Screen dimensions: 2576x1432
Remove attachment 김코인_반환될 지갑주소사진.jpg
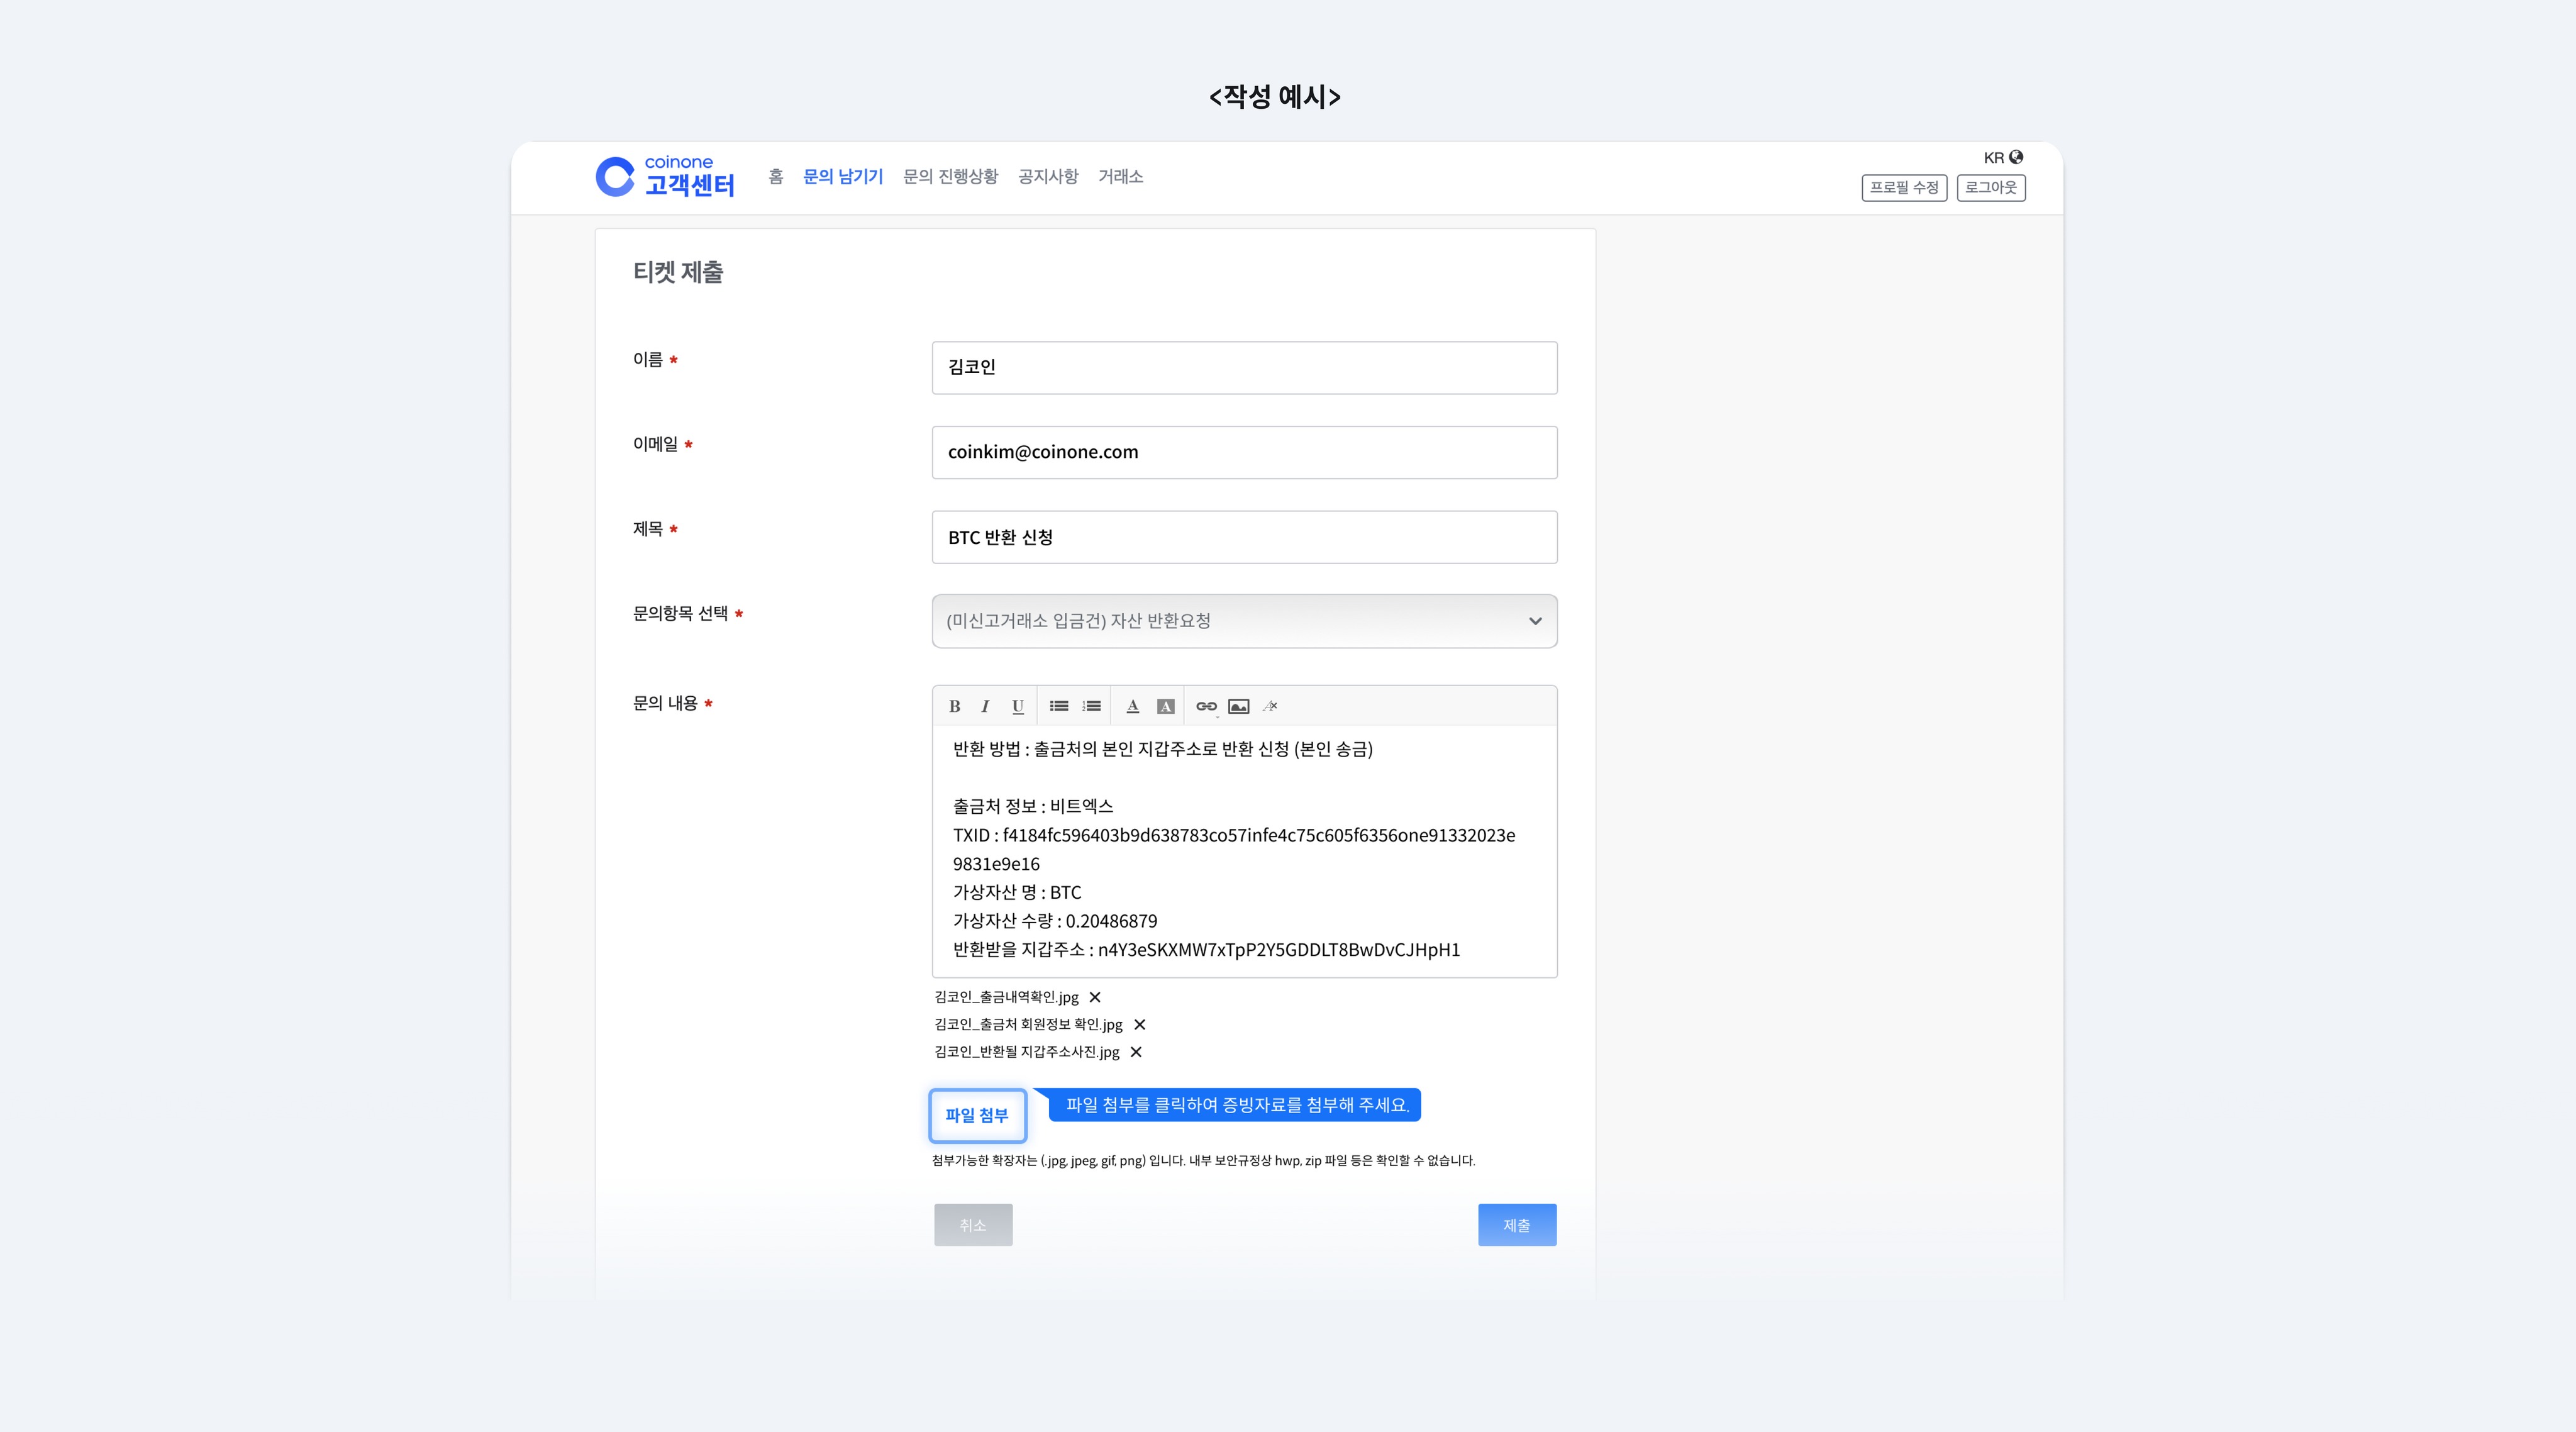(1135, 1052)
